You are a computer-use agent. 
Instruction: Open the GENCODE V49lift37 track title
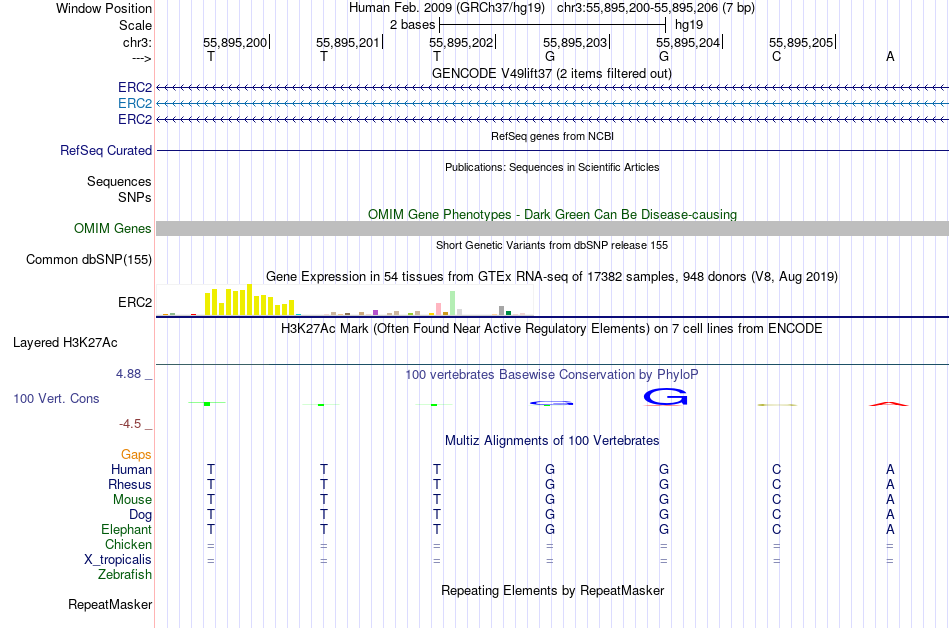[551, 73]
